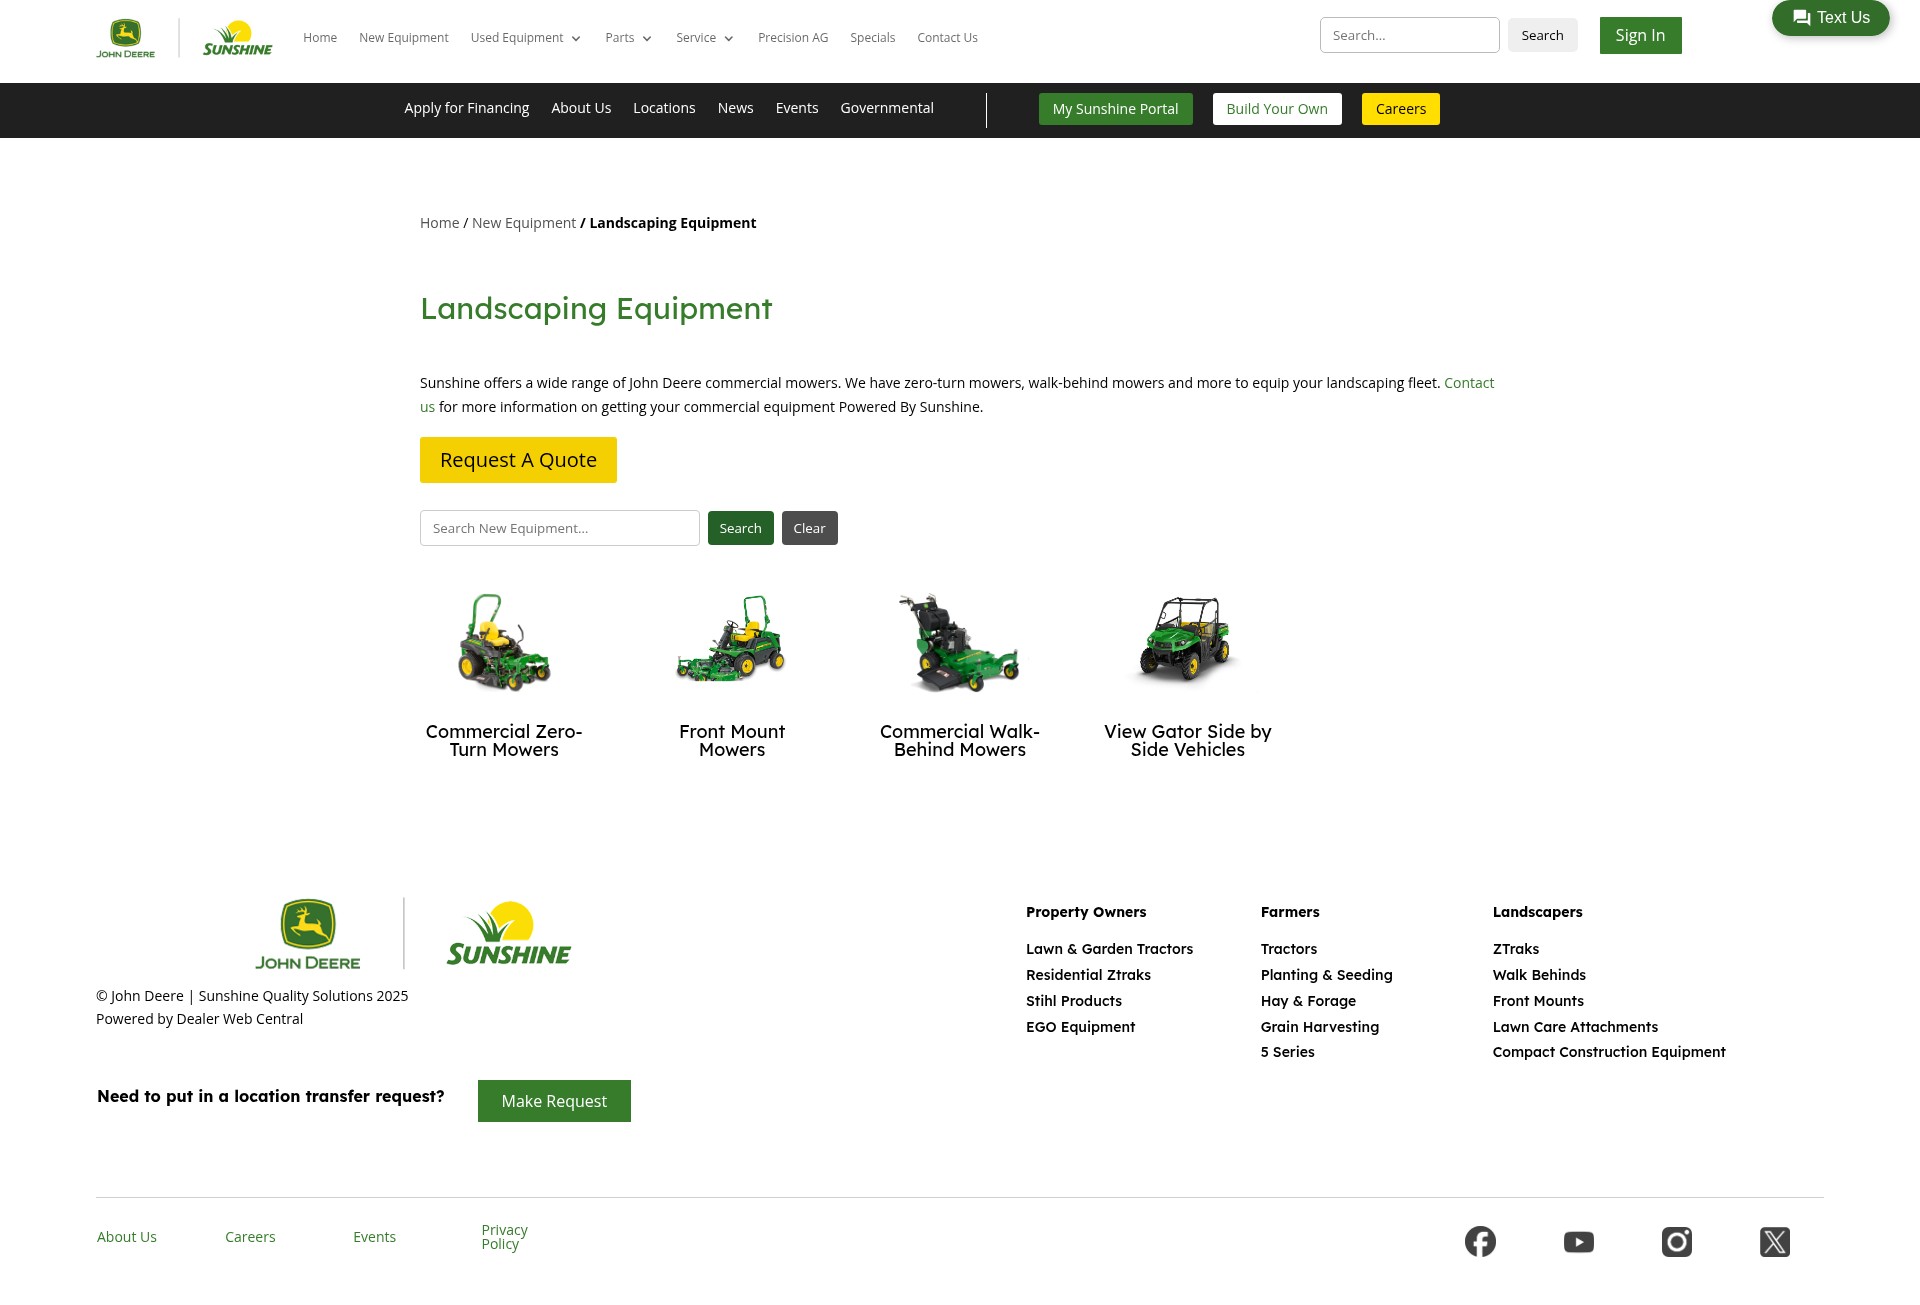Select the Front Mount Mowers image
This screenshot has width=1920, height=1305.
[732, 638]
